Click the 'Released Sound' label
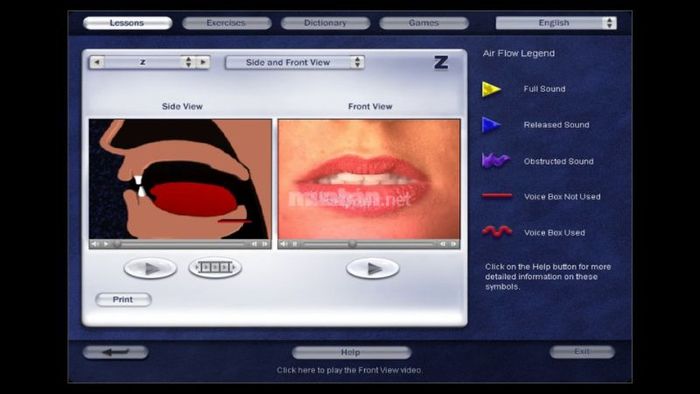Screen dimensions: 700x394 click(557, 125)
